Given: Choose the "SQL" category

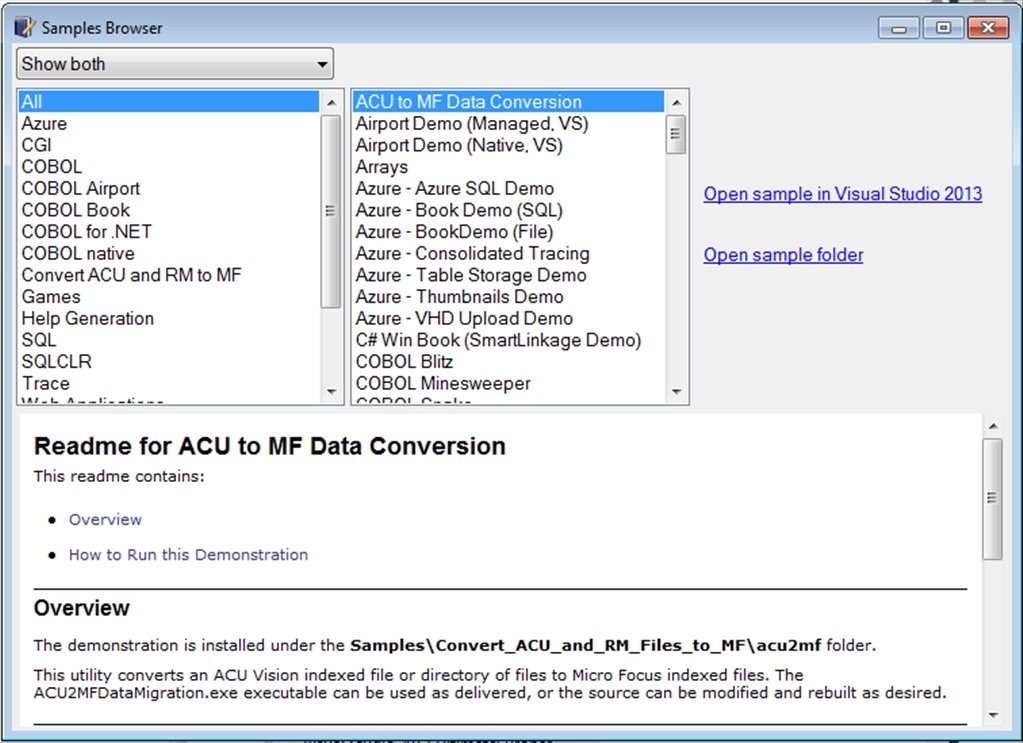Looking at the screenshot, I should (169, 339).
